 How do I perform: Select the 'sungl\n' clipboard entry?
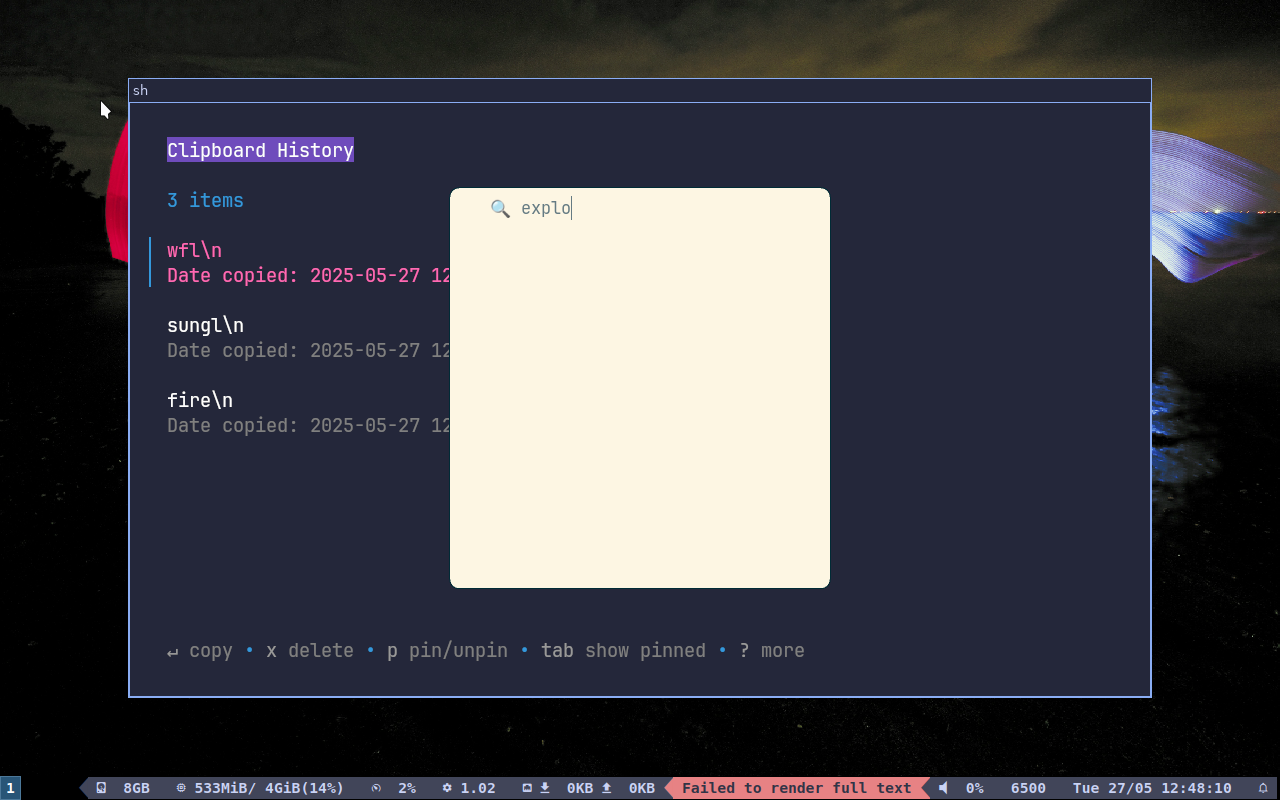tap(205, 325)
